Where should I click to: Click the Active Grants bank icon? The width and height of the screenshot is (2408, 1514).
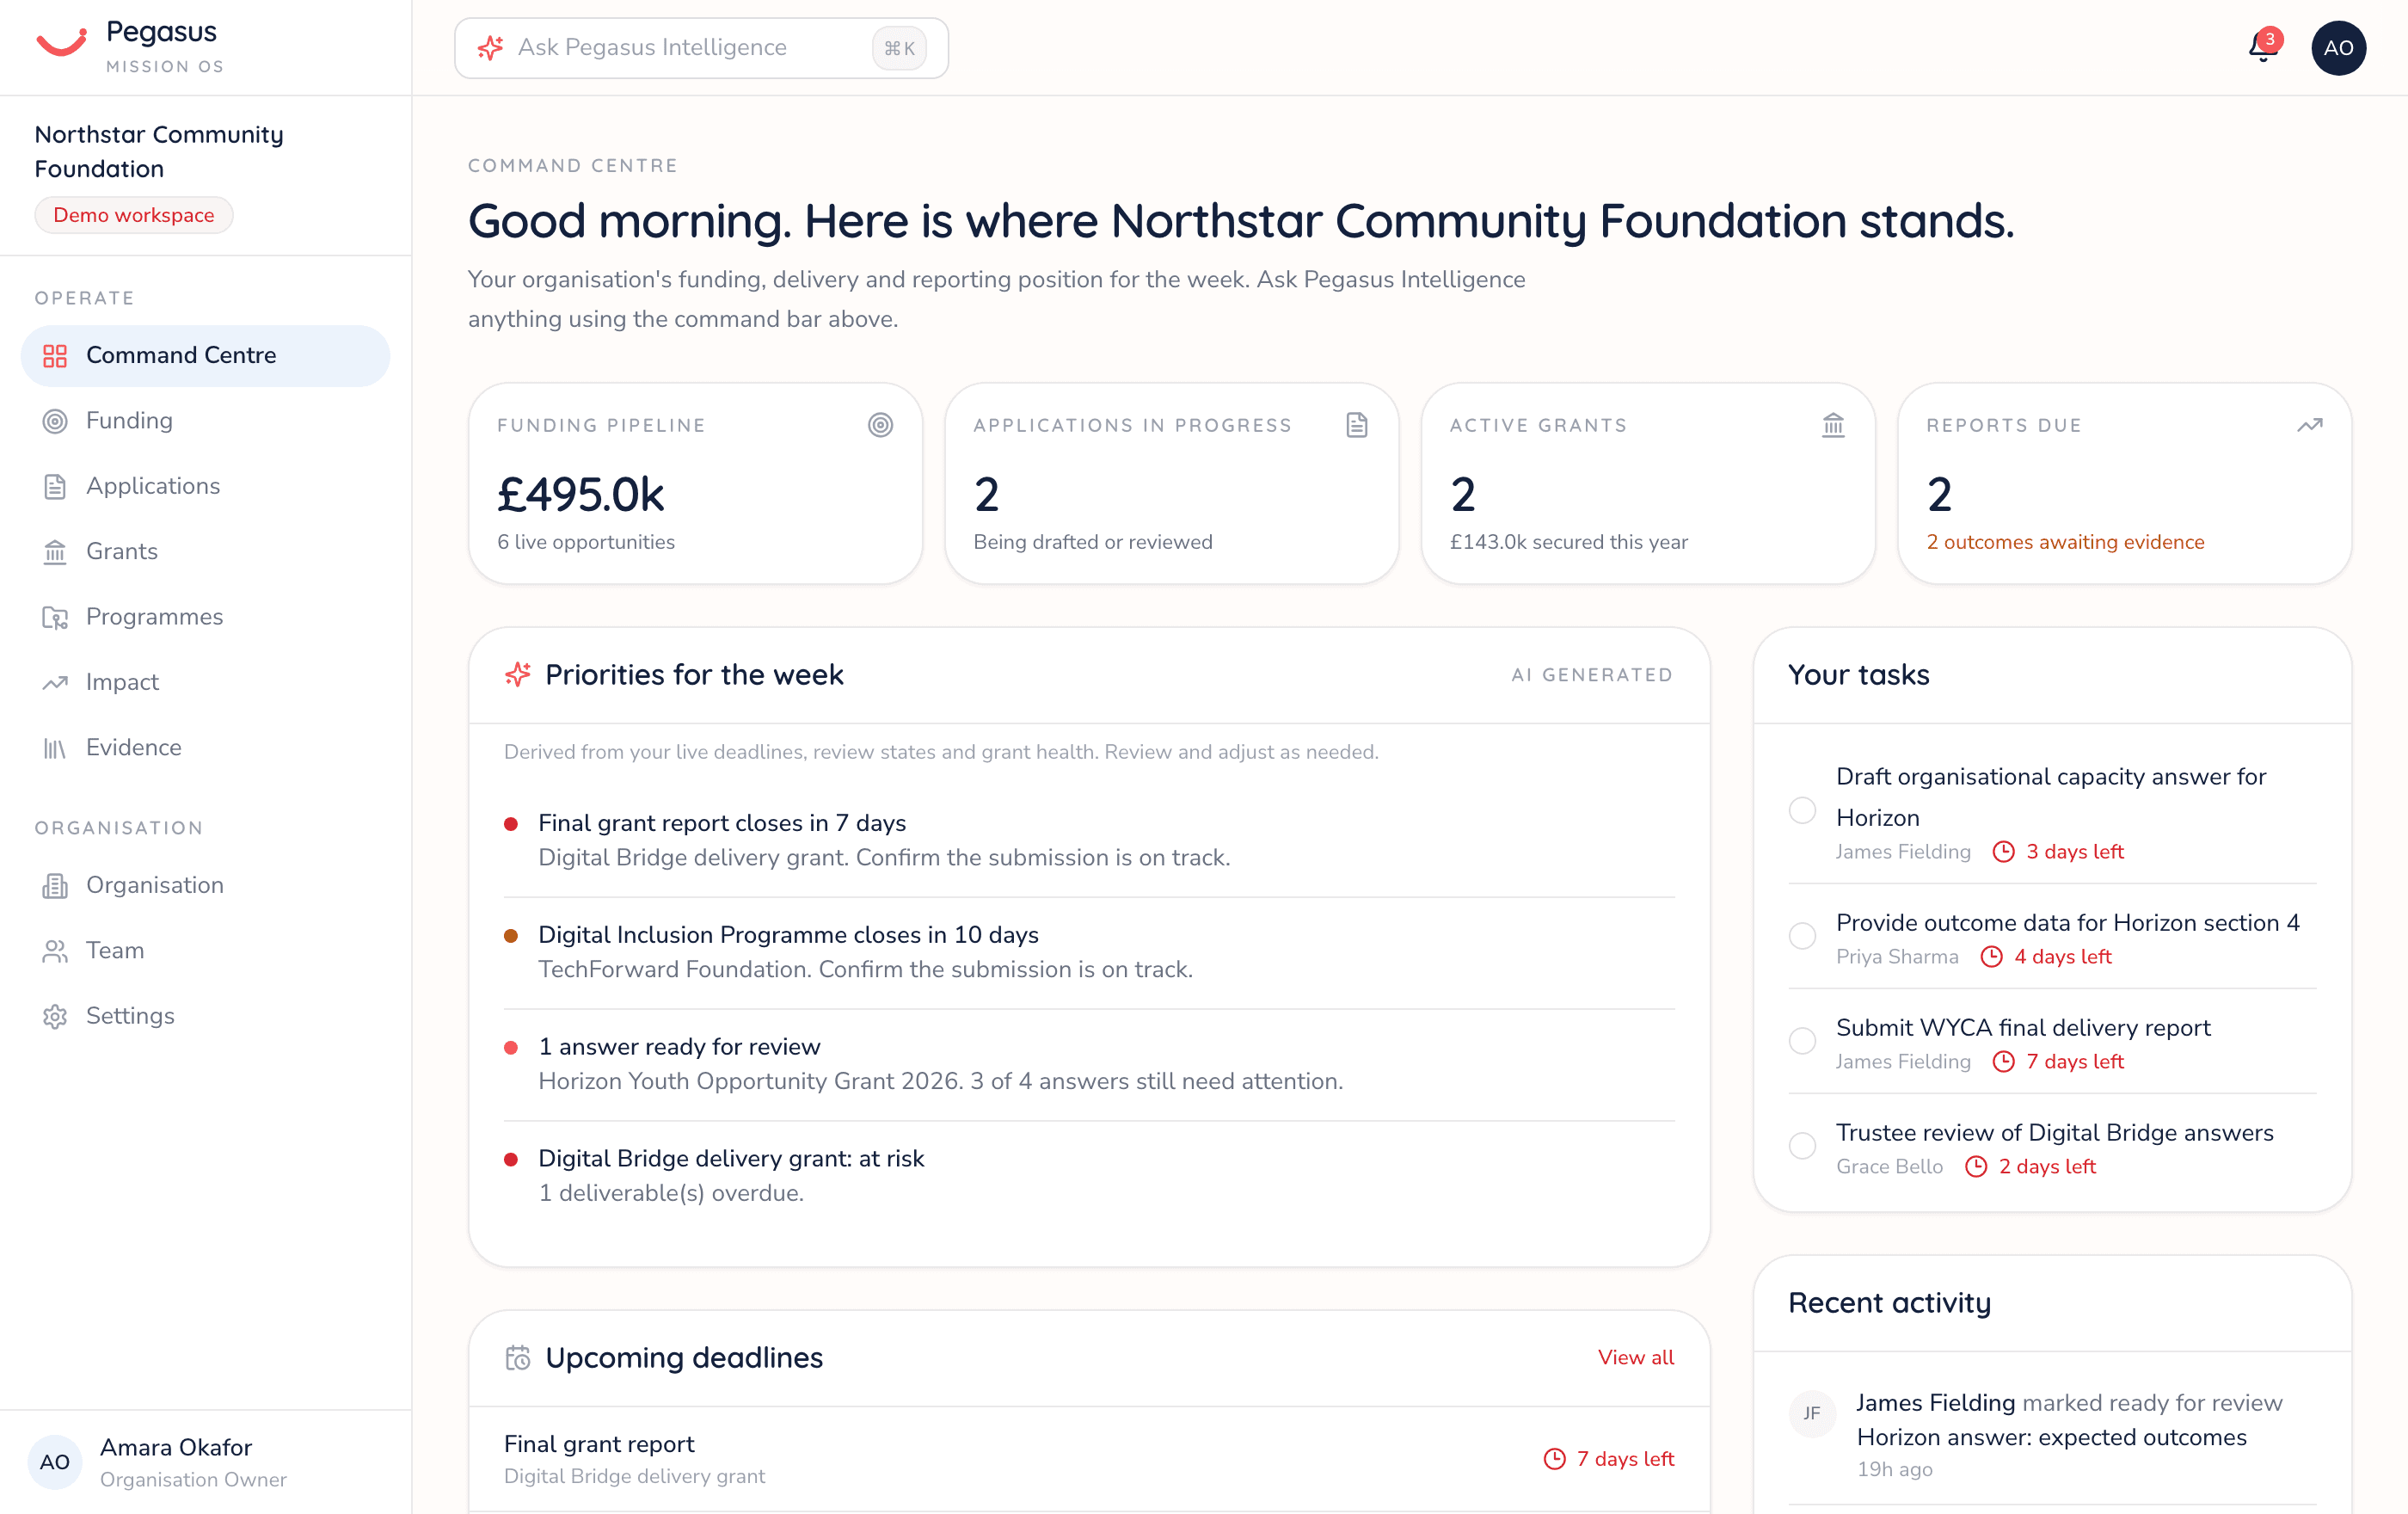coord(1833,425)
